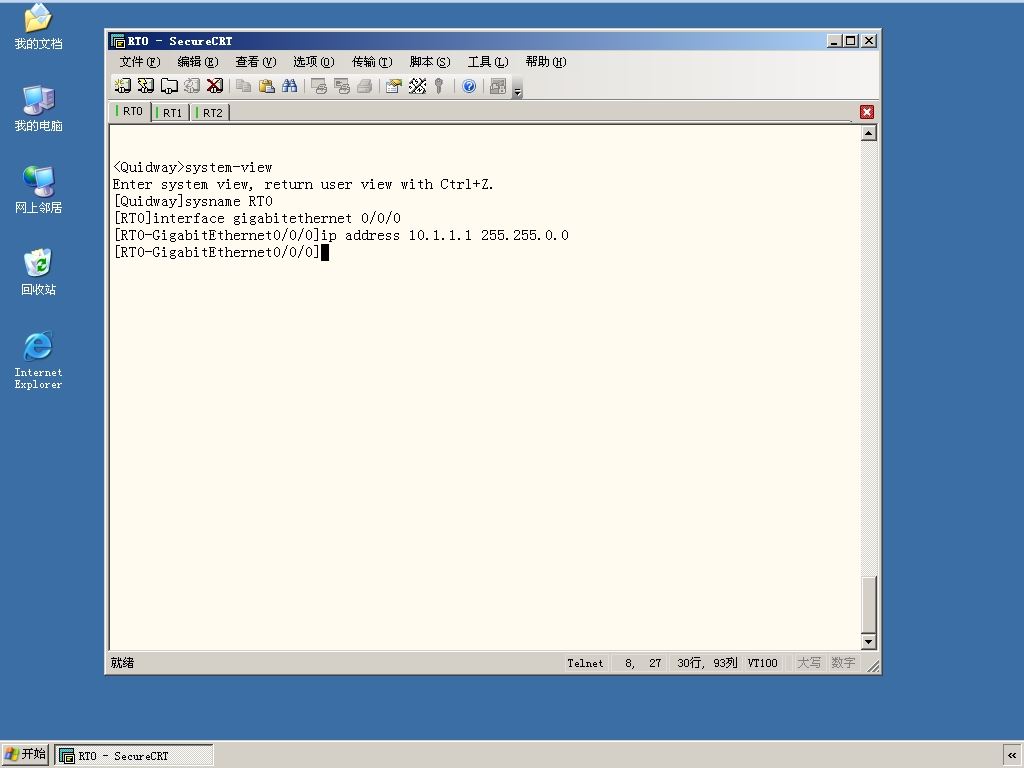Image resolution: width=1024 pixels, height=768 pixels.
Task: Open Session Options icon
Action: click(x=393, y=86)
